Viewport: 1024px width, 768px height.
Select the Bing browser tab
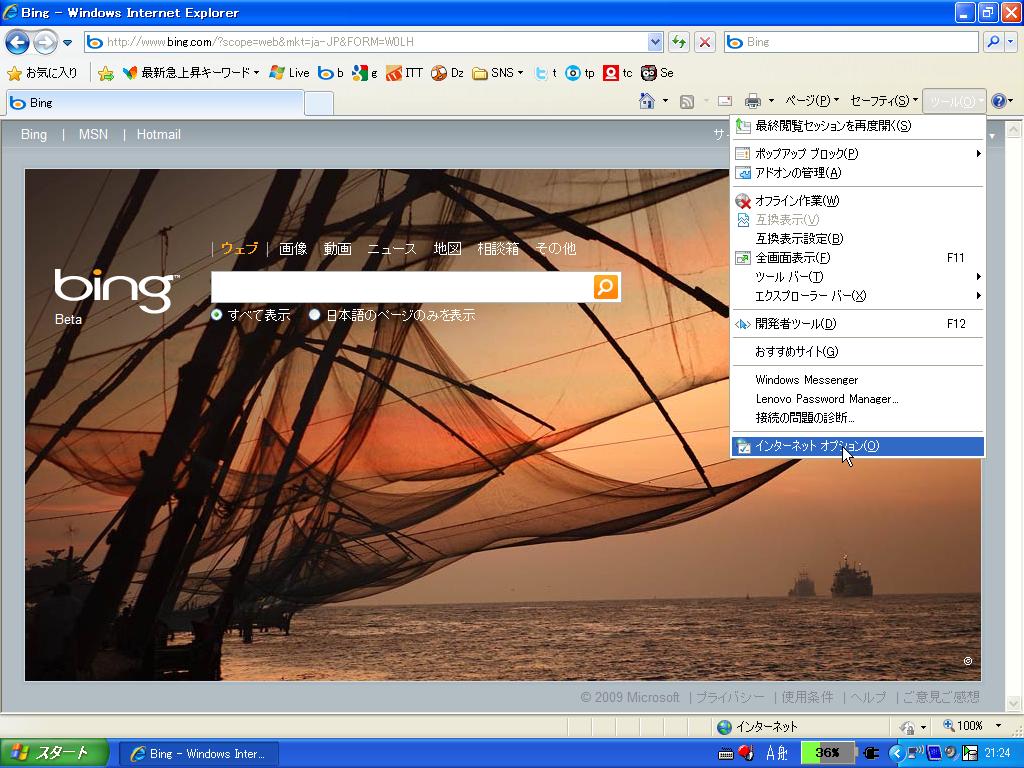pos(155,103)
